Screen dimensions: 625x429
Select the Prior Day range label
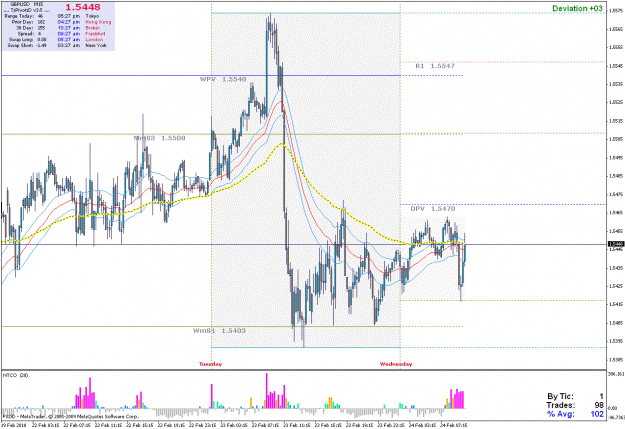click(x=25, y=22)
